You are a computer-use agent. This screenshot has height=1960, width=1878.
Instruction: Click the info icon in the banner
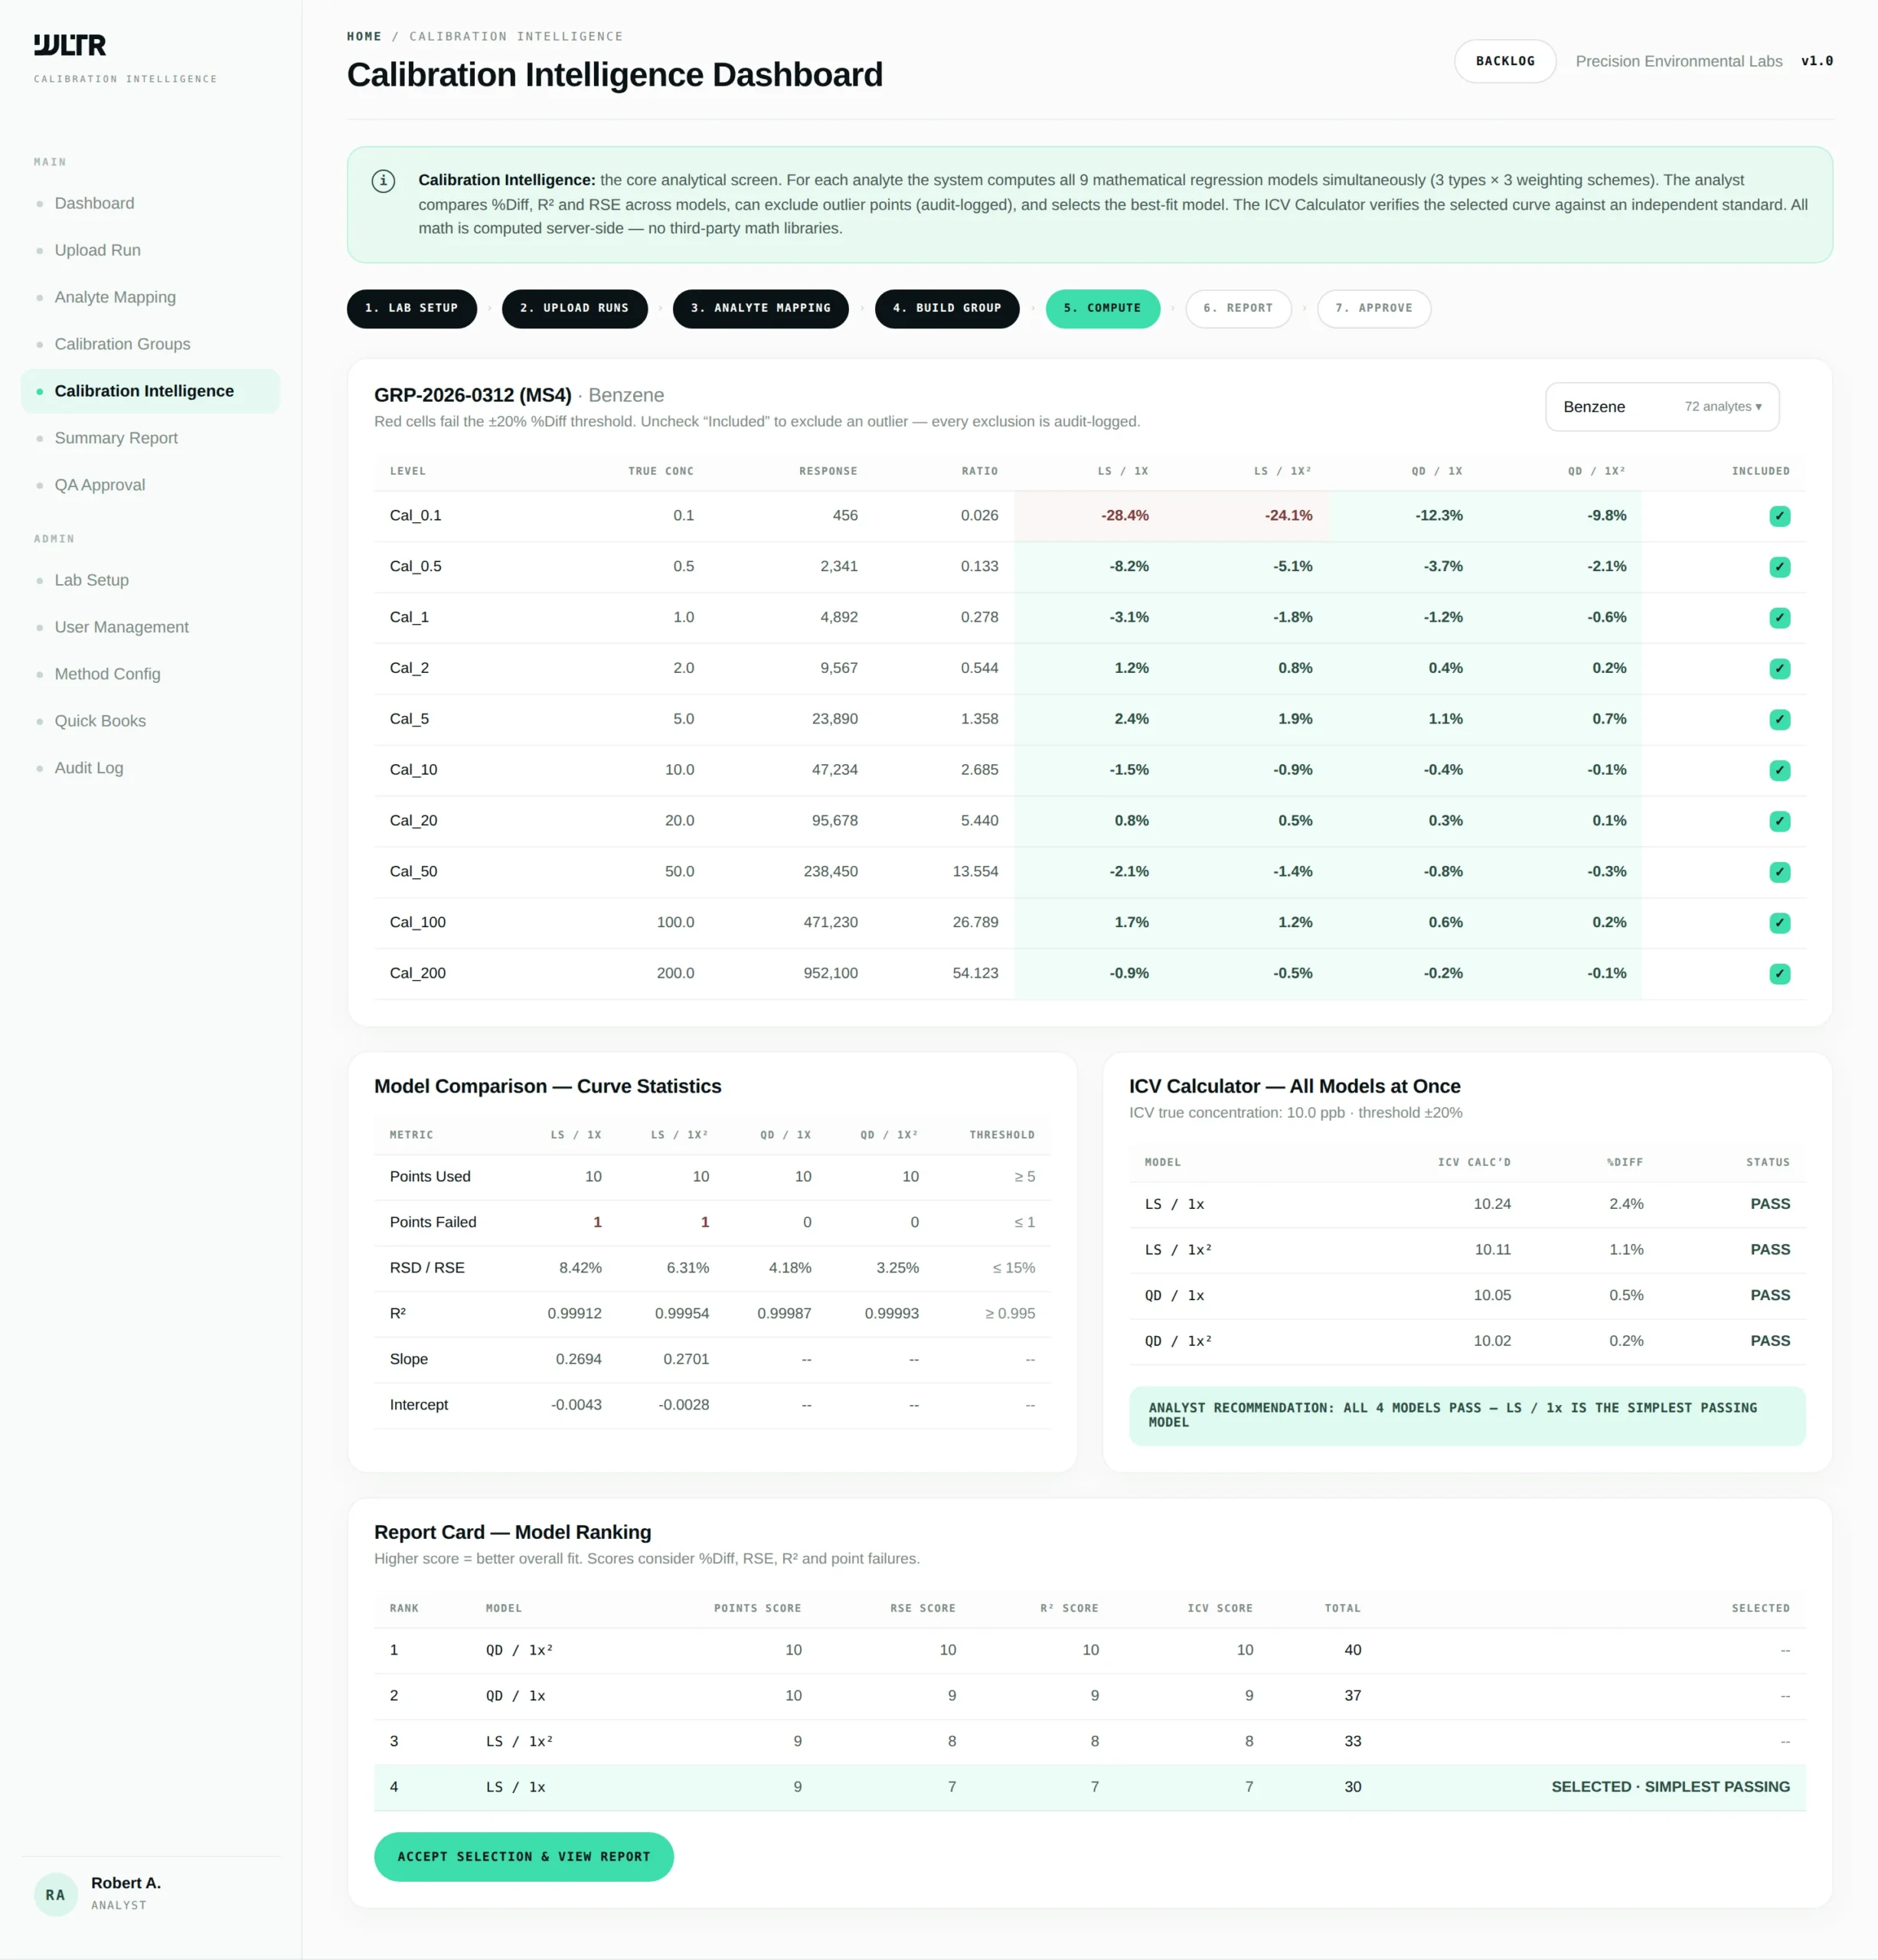pos(383,181)
